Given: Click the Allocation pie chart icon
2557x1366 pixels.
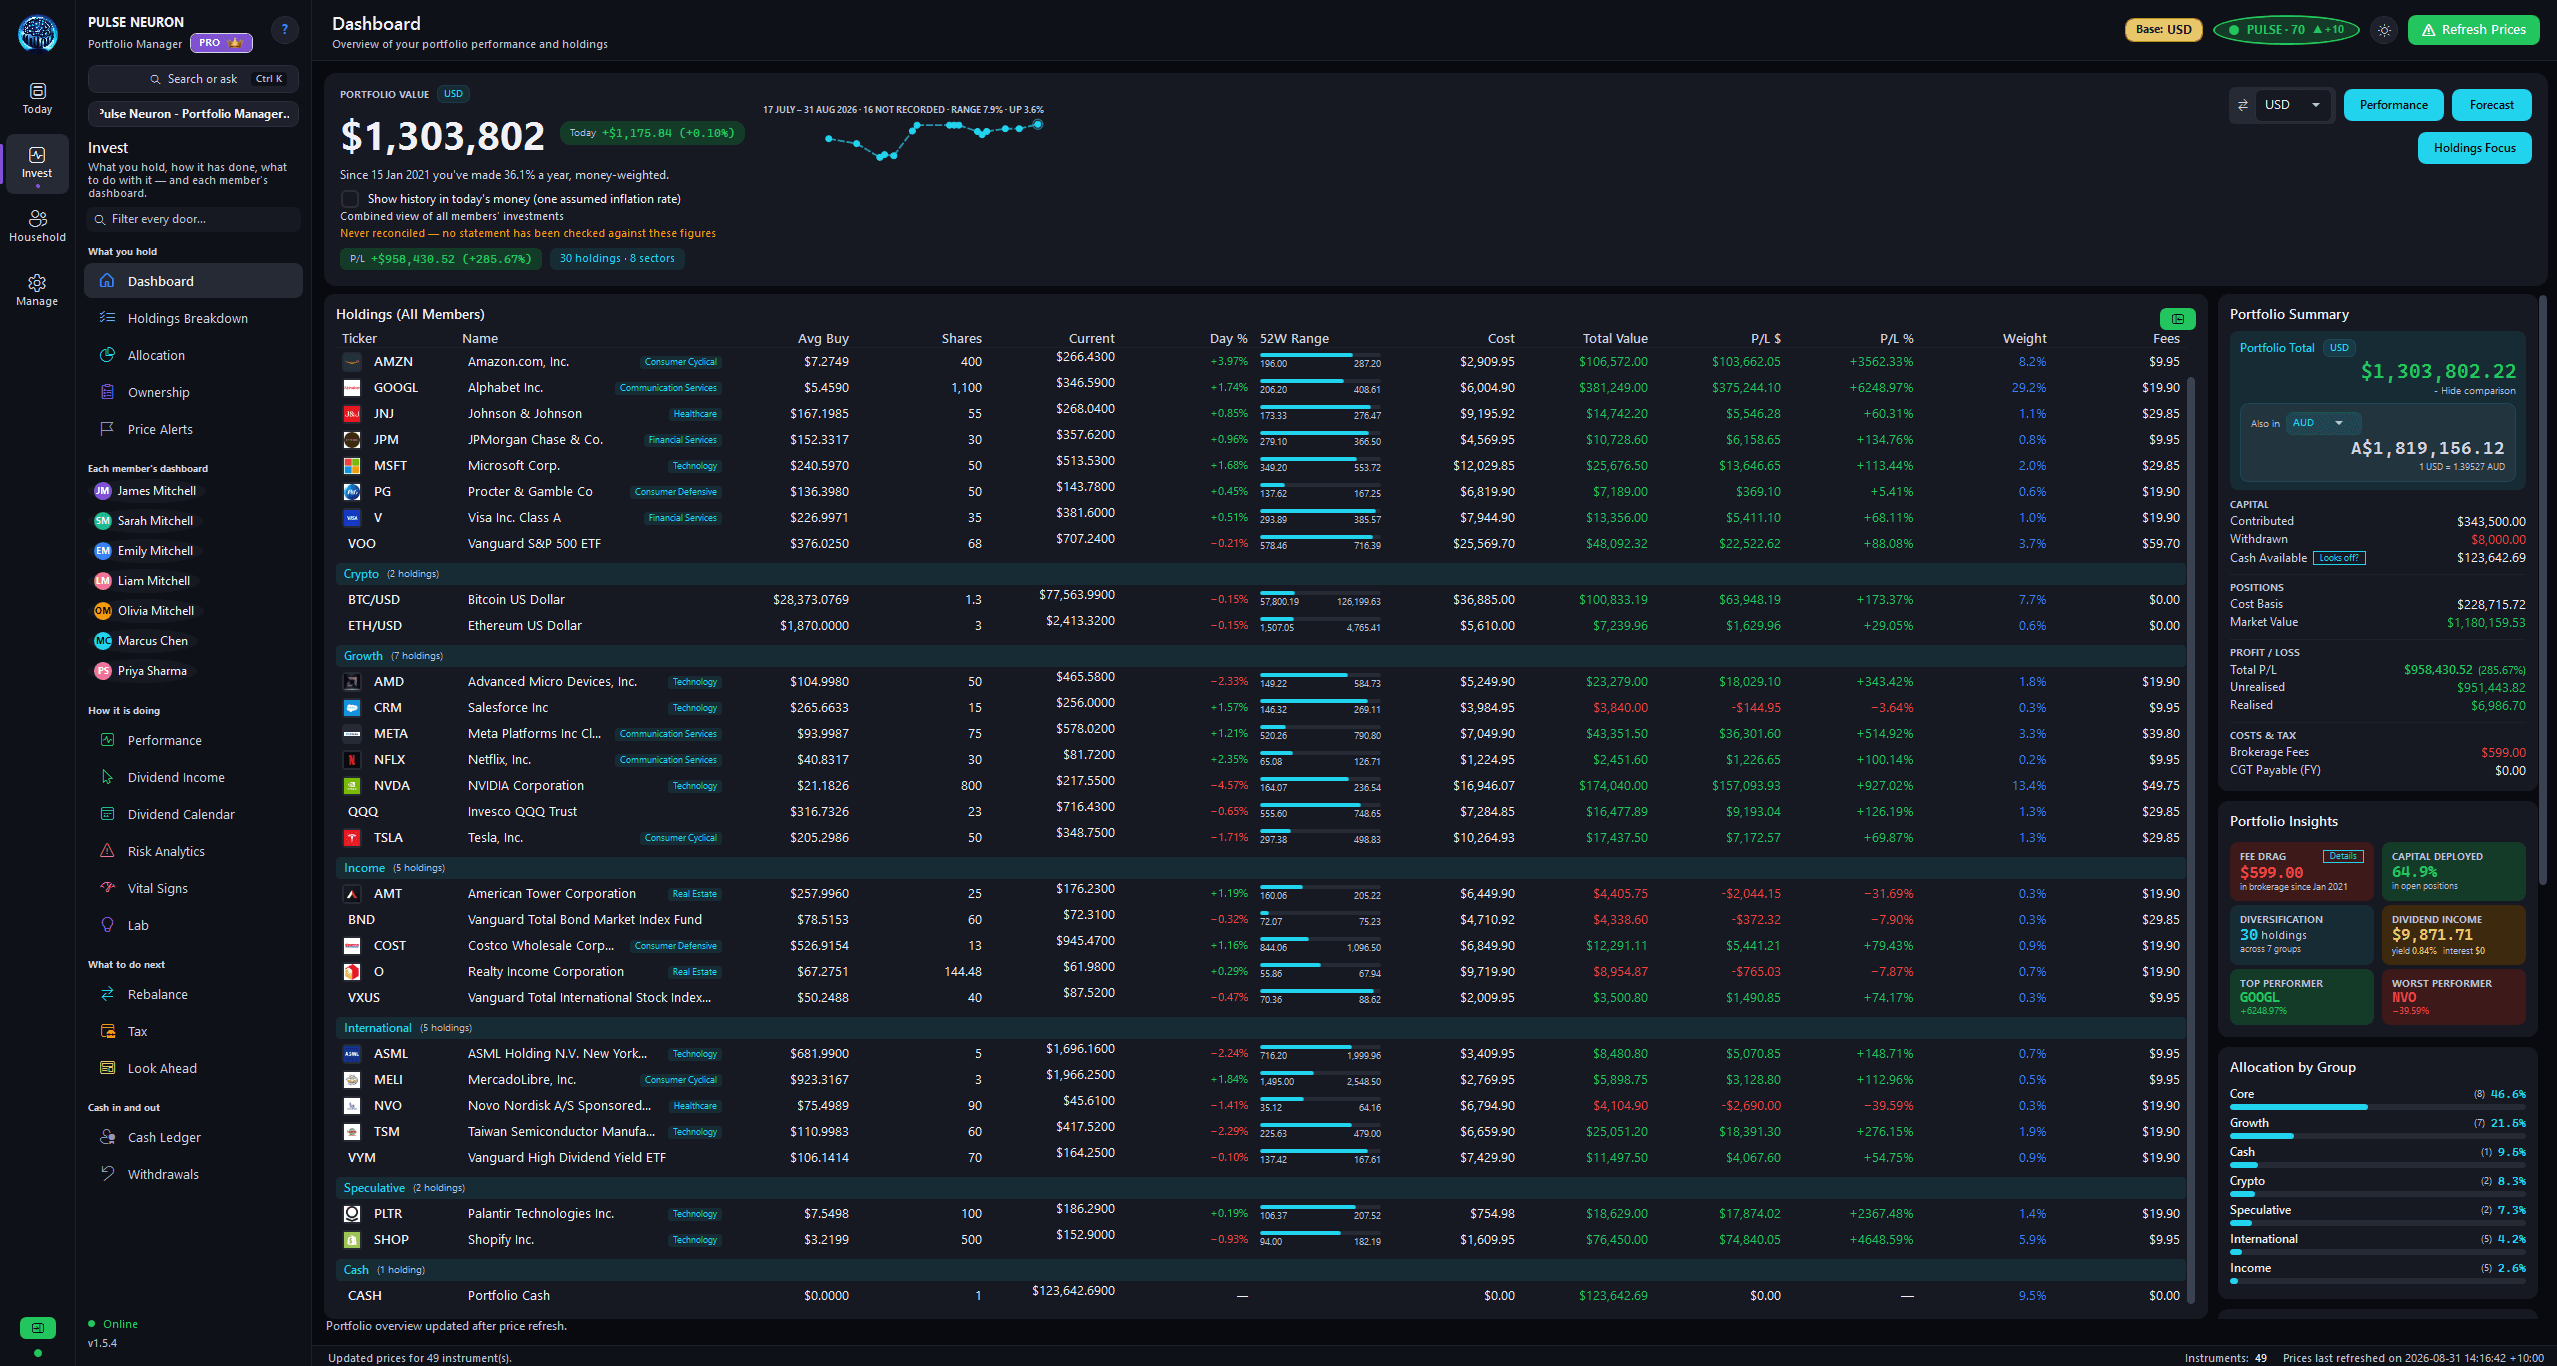Looking at the screenshot, I should (107, 355).
